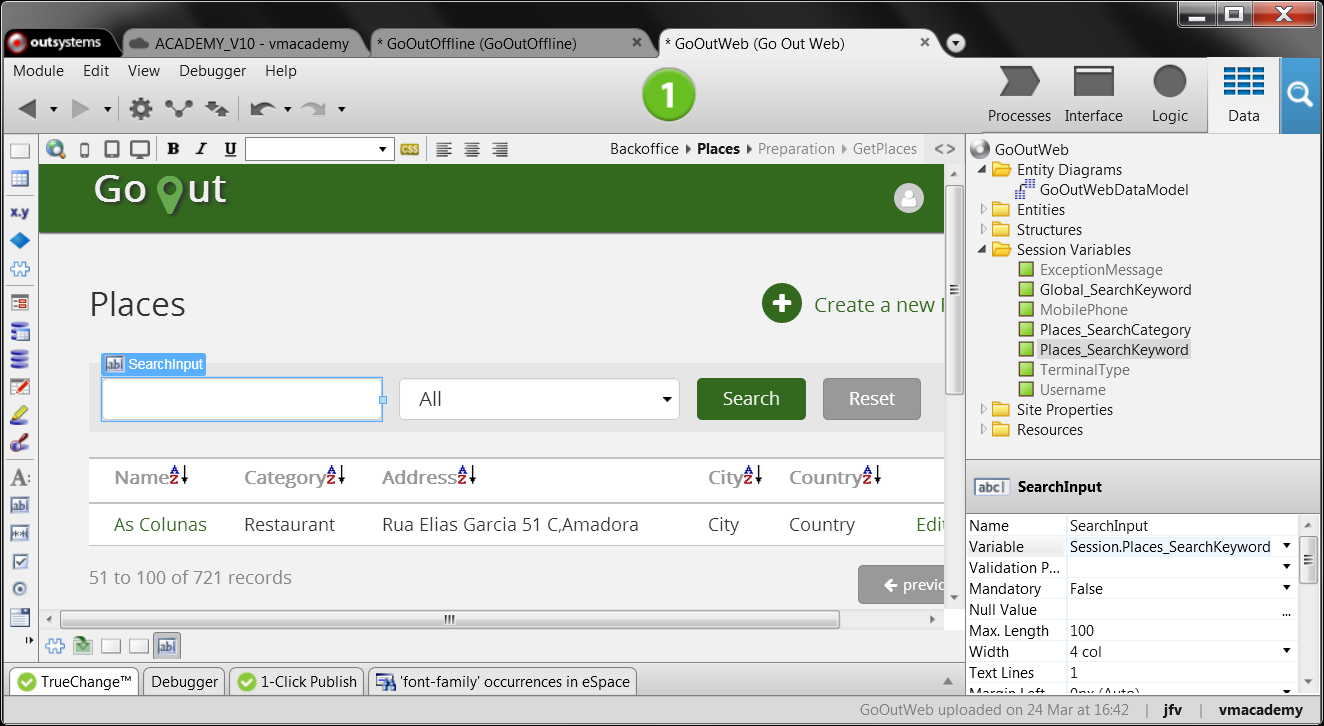Click the 1-Click Publish green button

[668, 96]
